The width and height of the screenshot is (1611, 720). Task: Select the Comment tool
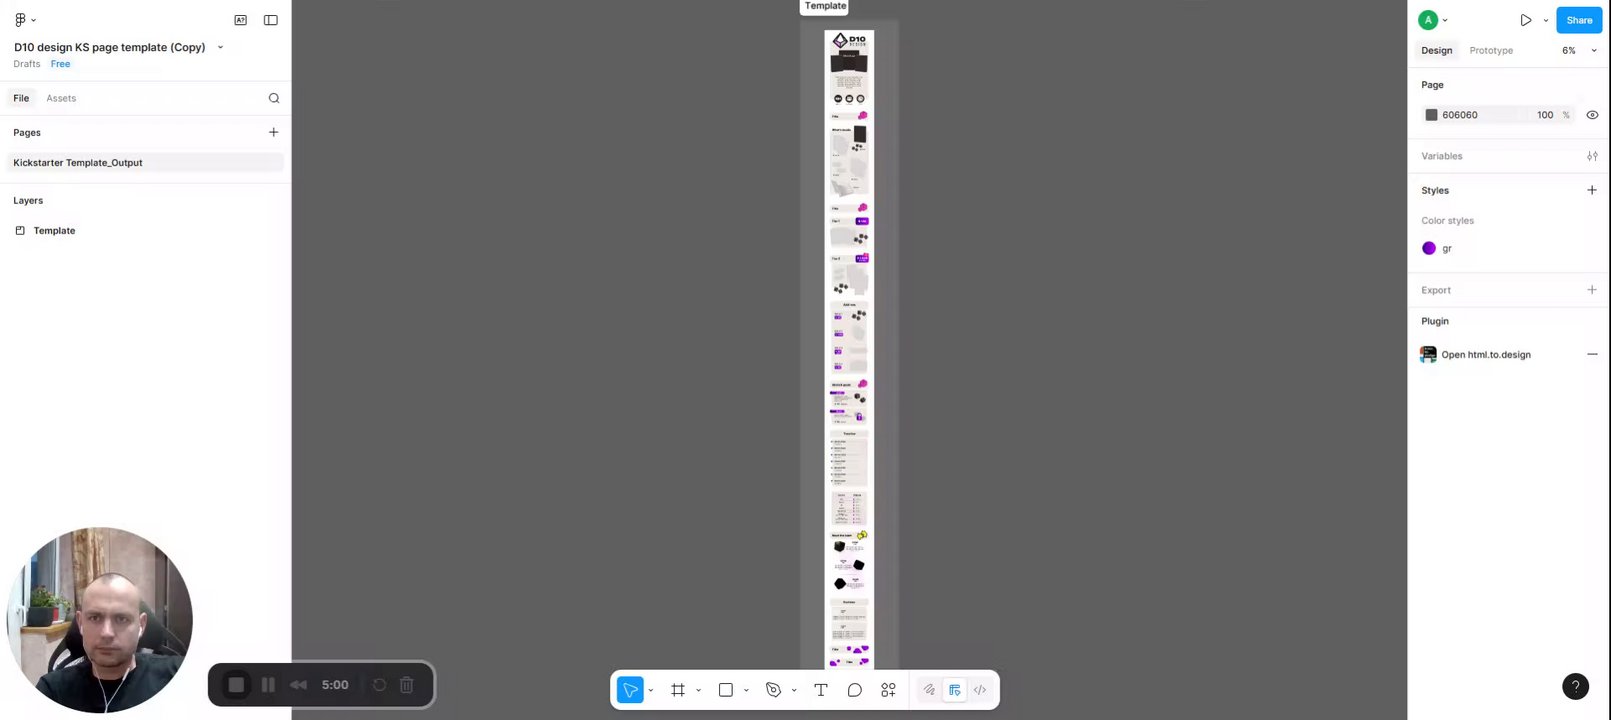tap(855, 690)
